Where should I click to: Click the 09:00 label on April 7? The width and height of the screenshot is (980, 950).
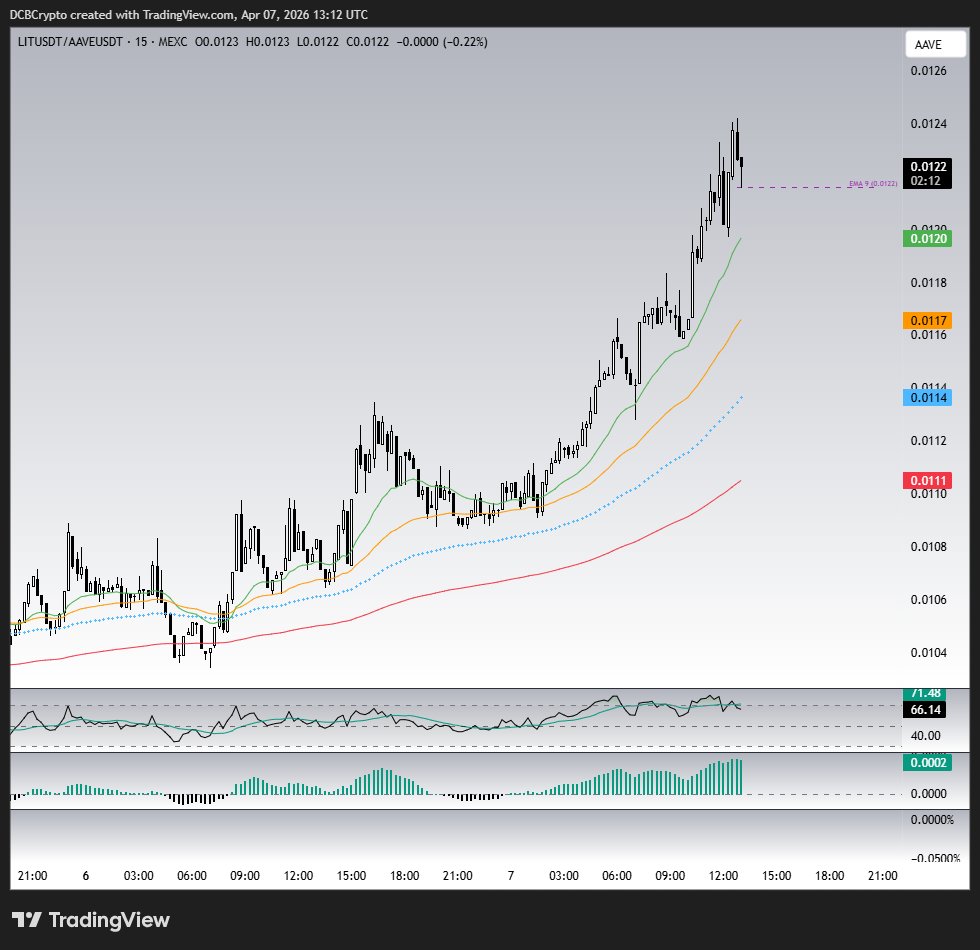click(670, 876)
